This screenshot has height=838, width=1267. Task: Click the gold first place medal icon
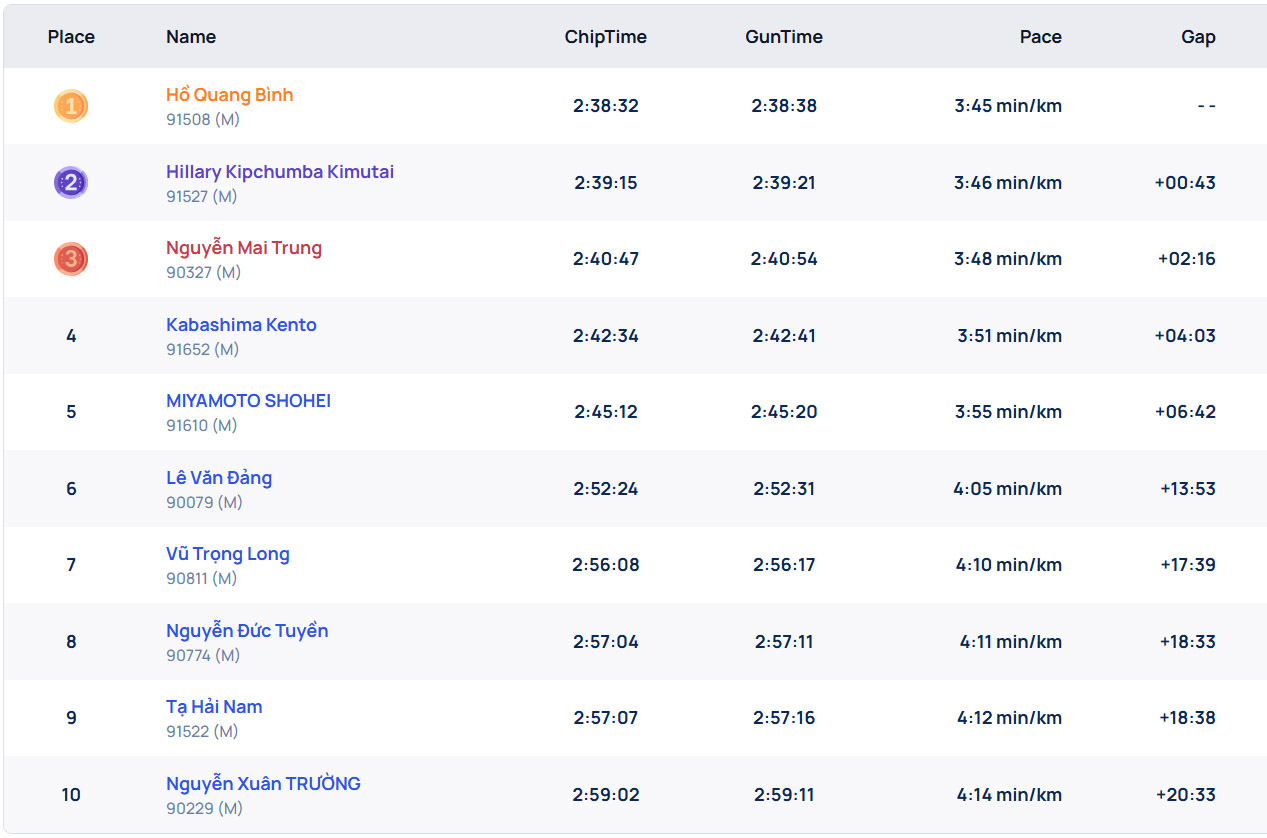point(71,106)
